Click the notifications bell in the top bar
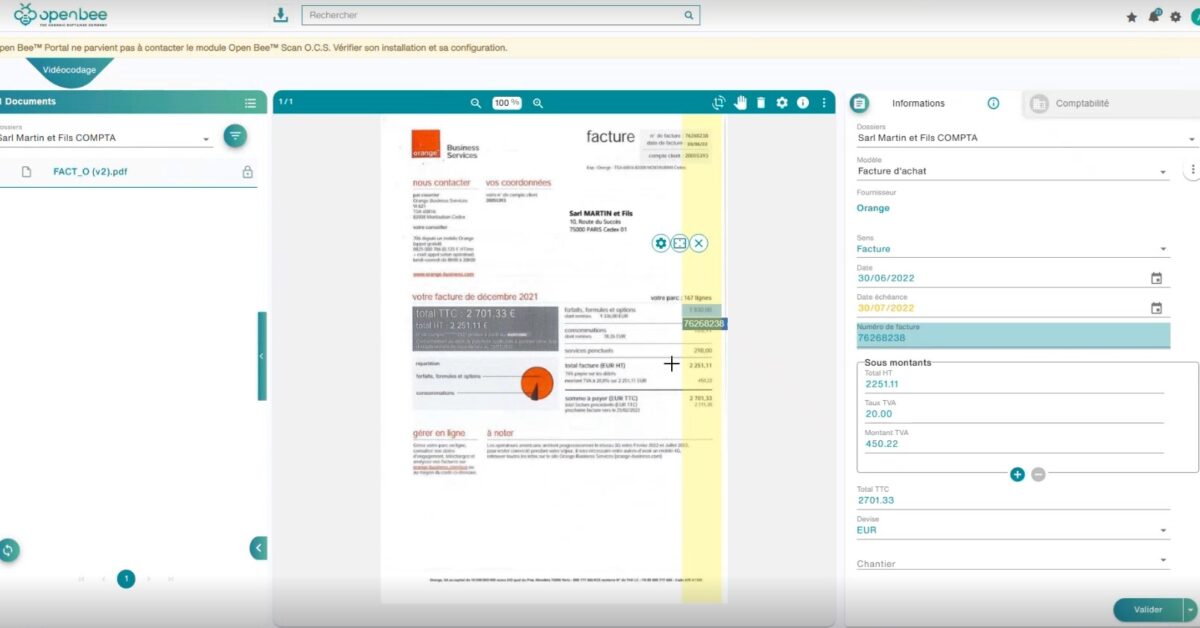1200x628 pixels. (1154, 15)
